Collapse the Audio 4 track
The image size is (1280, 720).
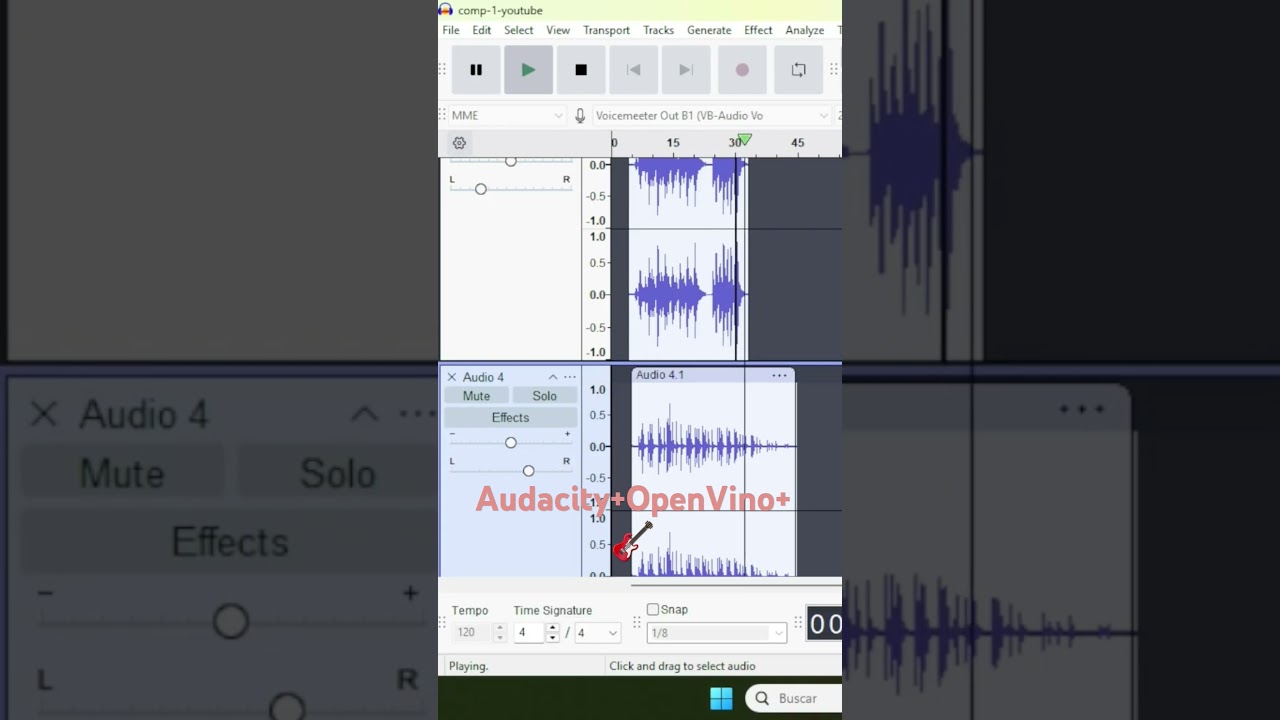(552, 377)
